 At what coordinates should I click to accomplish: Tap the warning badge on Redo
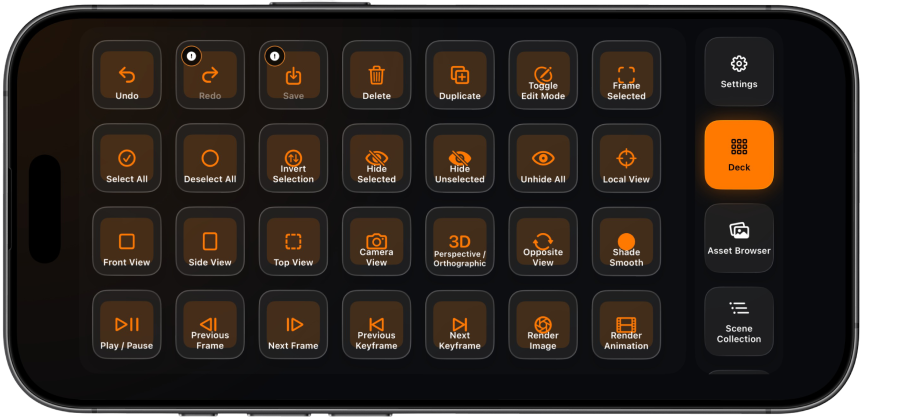coord(191,56)
